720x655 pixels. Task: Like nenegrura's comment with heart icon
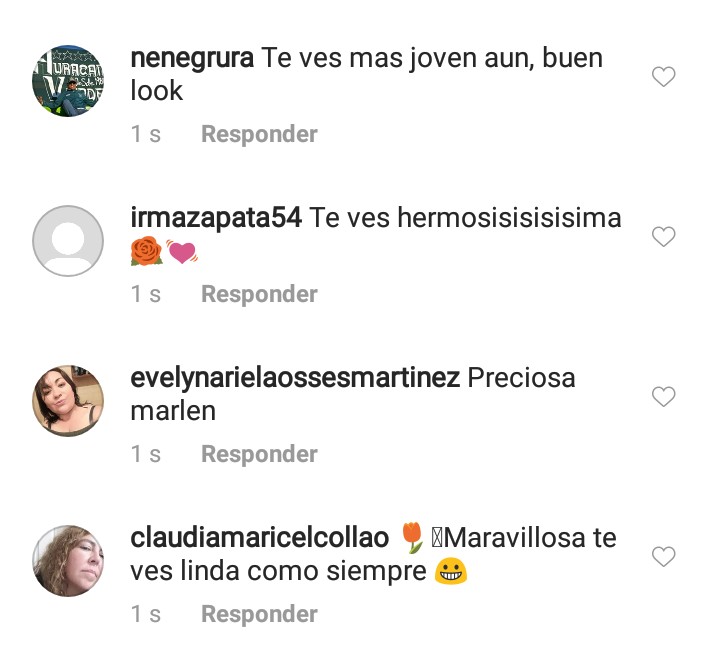[664, 76]
